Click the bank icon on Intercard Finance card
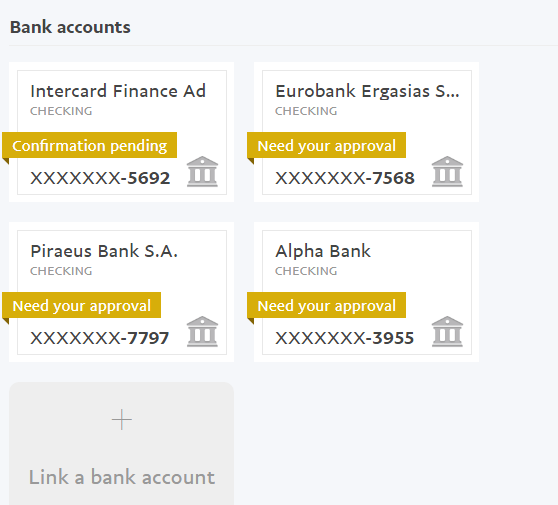 pos(202,172)
